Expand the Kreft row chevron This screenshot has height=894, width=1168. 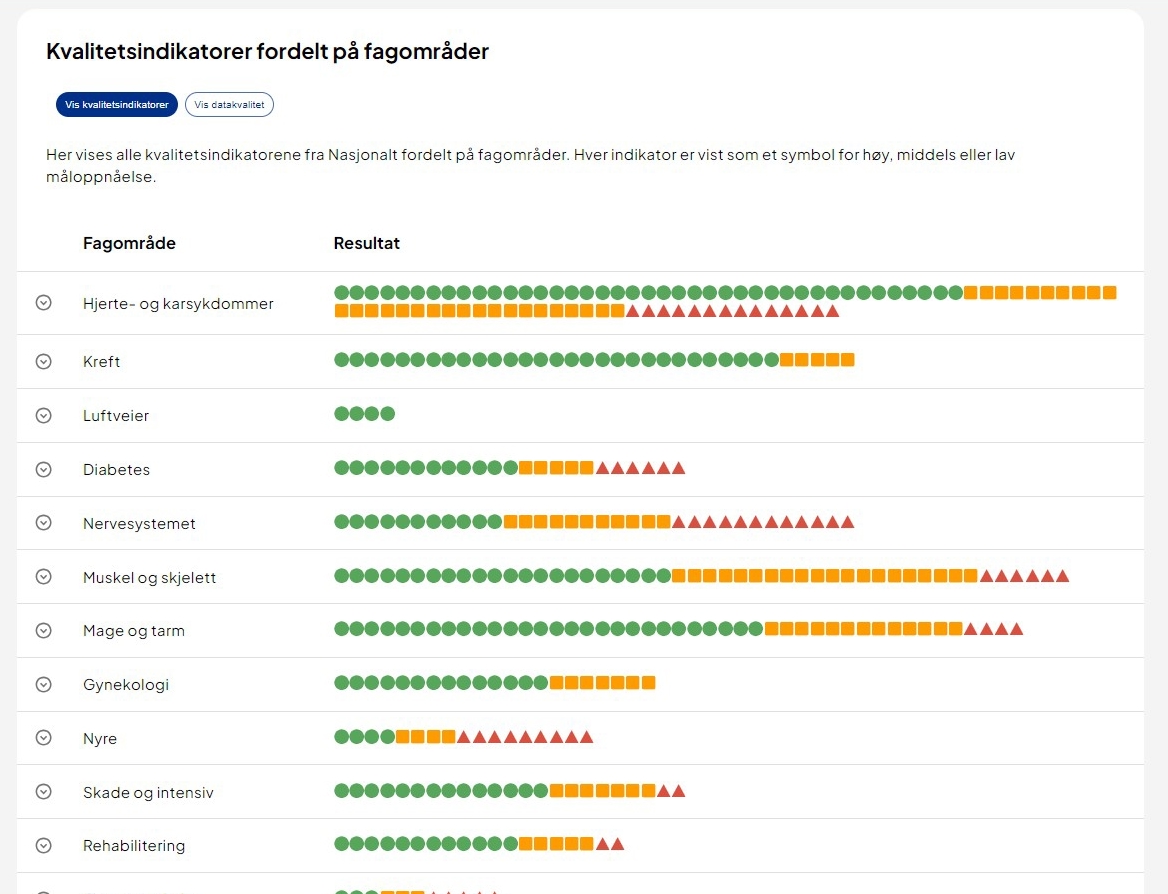click(43, 361)
